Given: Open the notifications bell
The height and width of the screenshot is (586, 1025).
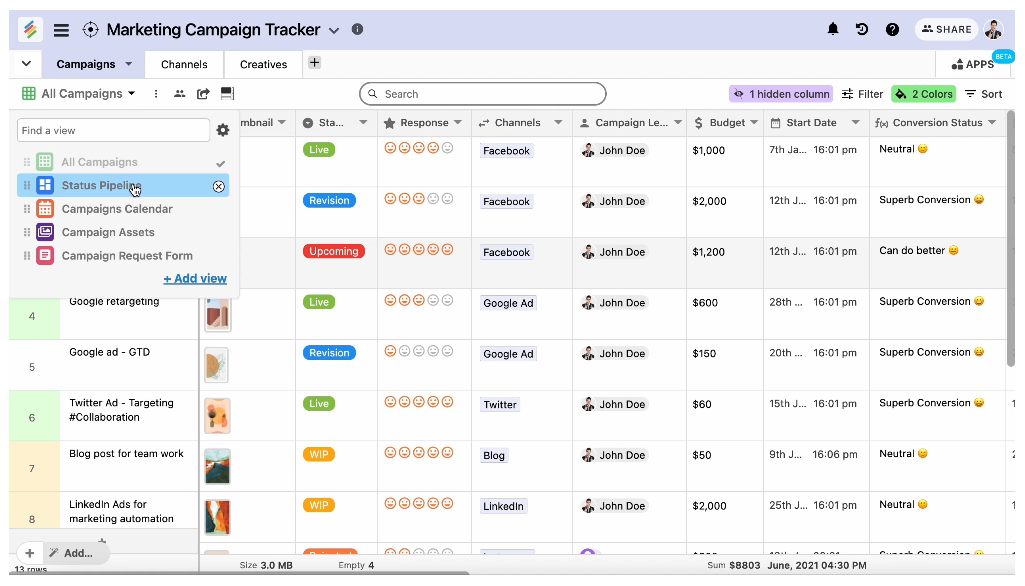Looking at the screenshot, I should click(833, 29).
